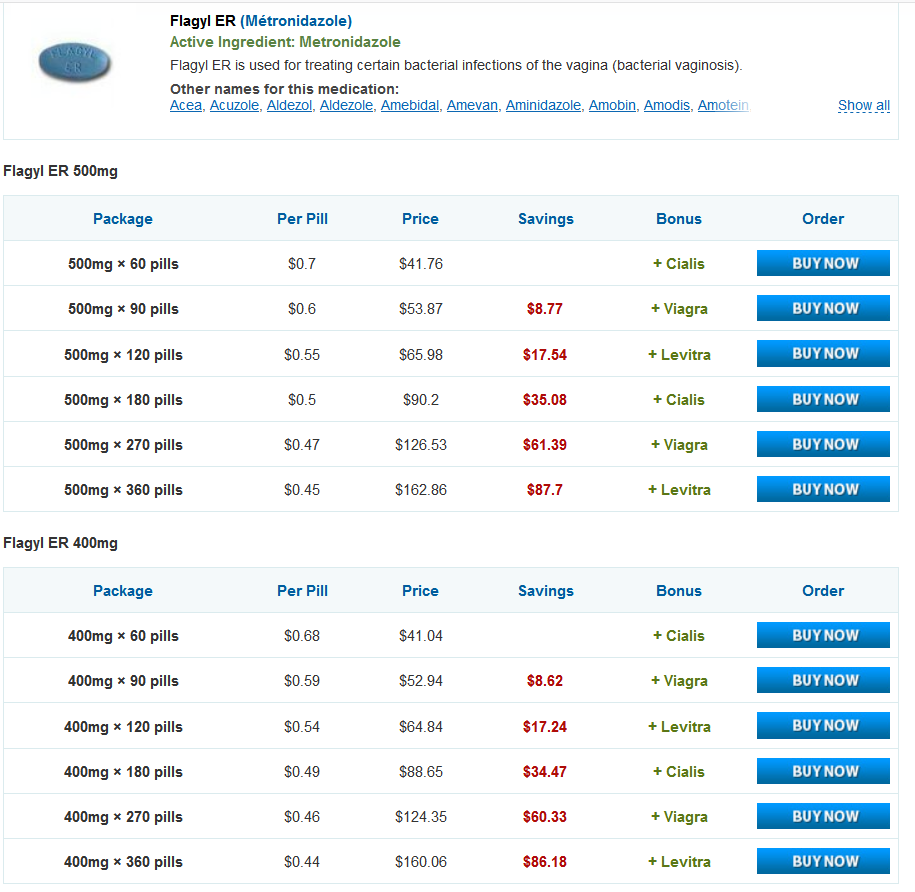Buy the 500mg × 270 pills option
The width and height of the screenshot is (915, 892).
click(823, 445)
